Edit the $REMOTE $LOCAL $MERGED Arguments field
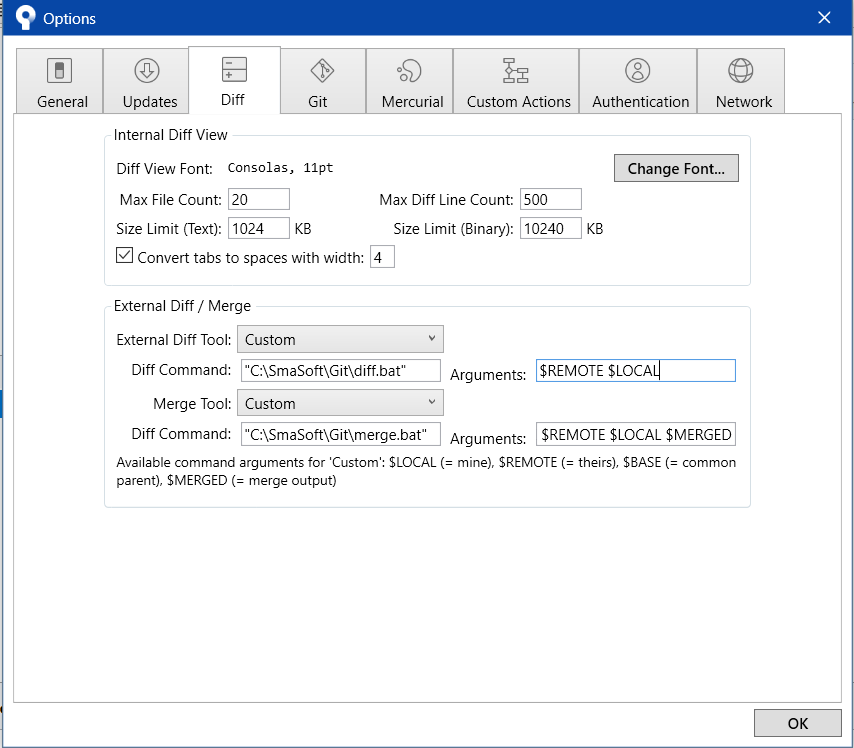854x748 pixels. coord(636,434)
